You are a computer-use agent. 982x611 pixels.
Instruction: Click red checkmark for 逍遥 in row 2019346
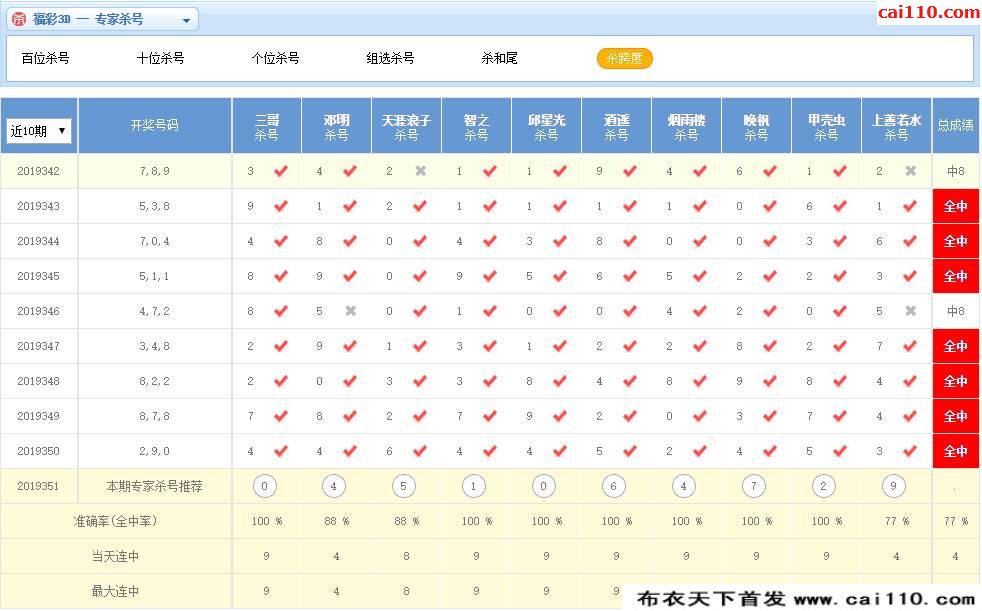click(x=630, y=311)
